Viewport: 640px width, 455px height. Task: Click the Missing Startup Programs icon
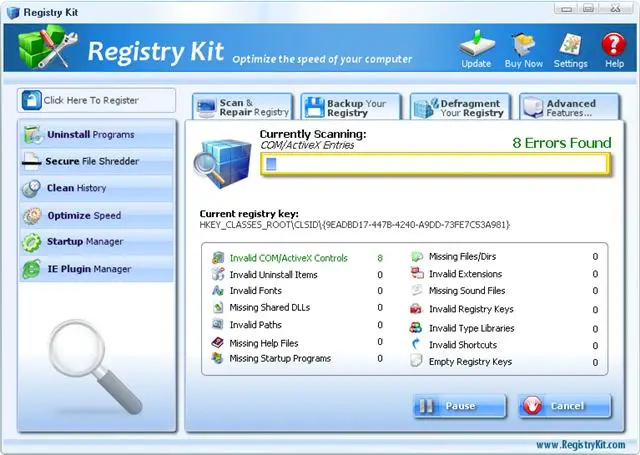click(218, 358)
